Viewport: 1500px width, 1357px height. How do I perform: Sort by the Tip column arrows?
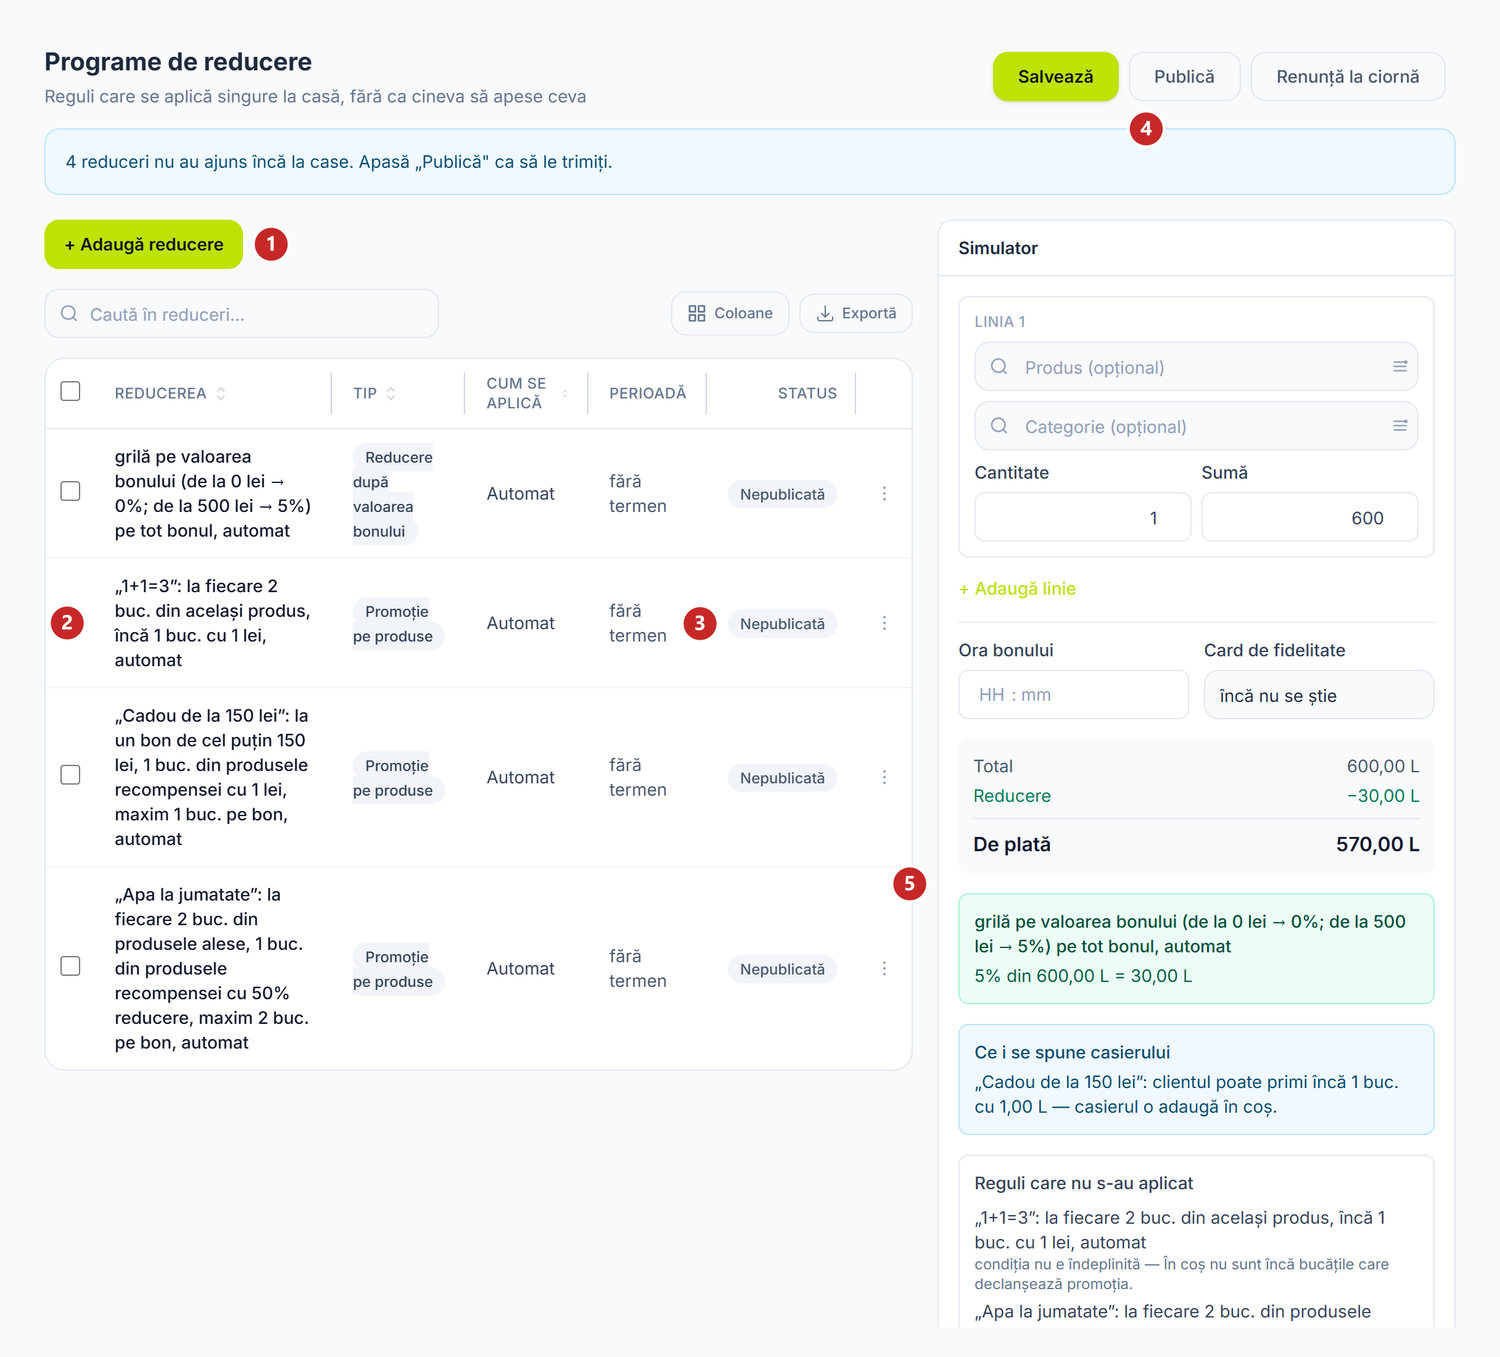(x=391, y=394)
